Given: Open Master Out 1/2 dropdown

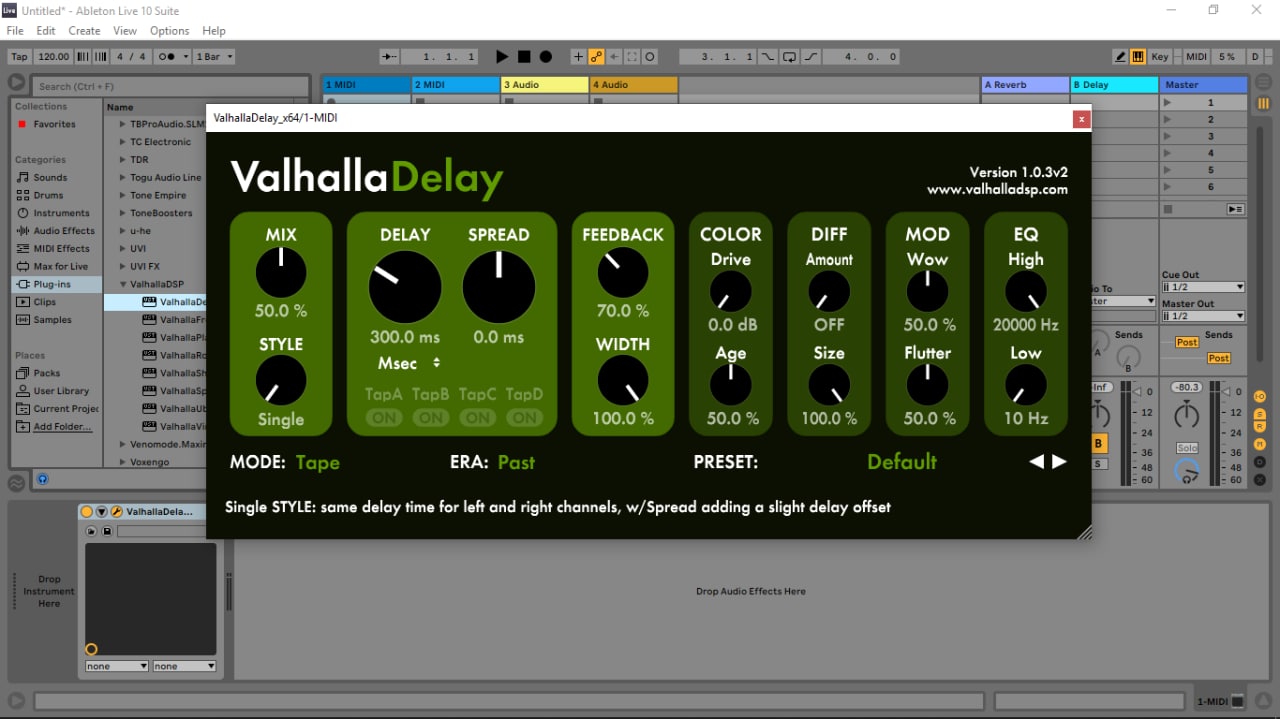Looking at the screenshot, I should tap(1203, 316).
